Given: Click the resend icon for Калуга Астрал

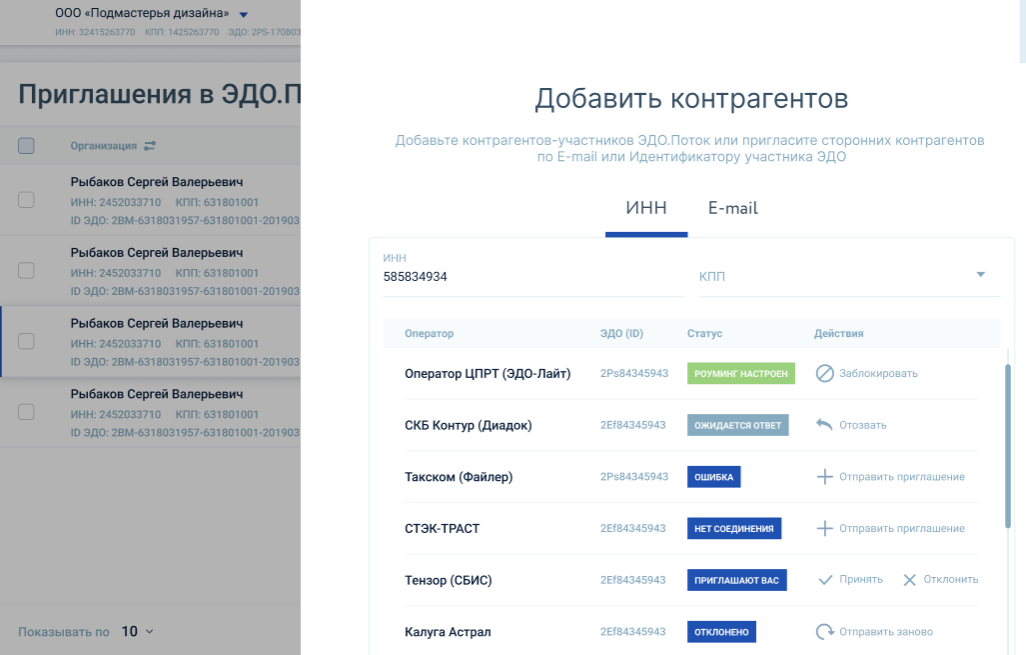Looking at the screenshot, I should (x=825, y=632).
